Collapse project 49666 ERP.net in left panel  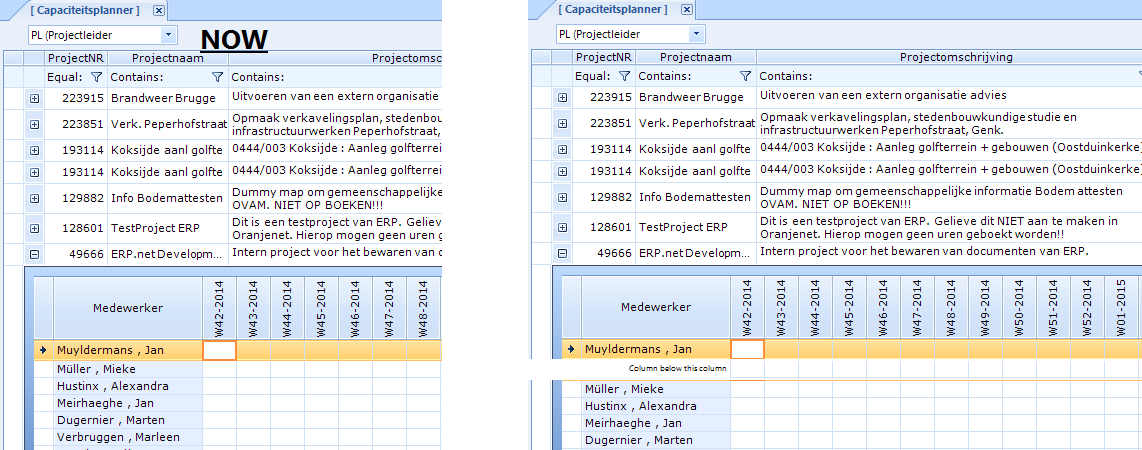pos(34,254)
